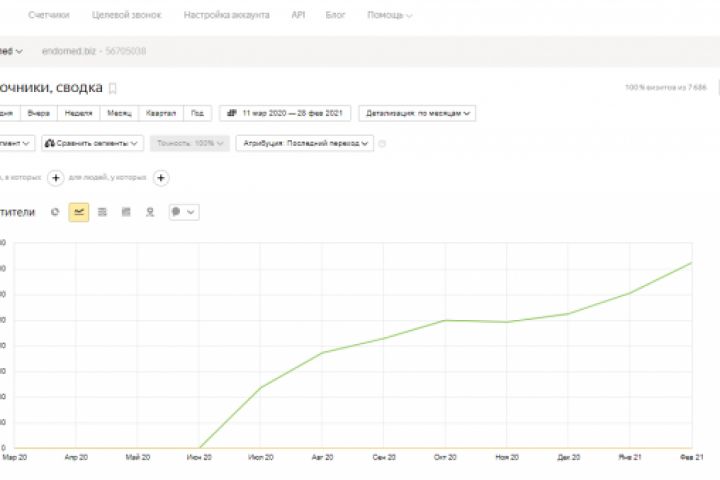Select the map view icon
The height and width of the screenshot is (480, 720).
pyautogui.click(x=150, y=212)
